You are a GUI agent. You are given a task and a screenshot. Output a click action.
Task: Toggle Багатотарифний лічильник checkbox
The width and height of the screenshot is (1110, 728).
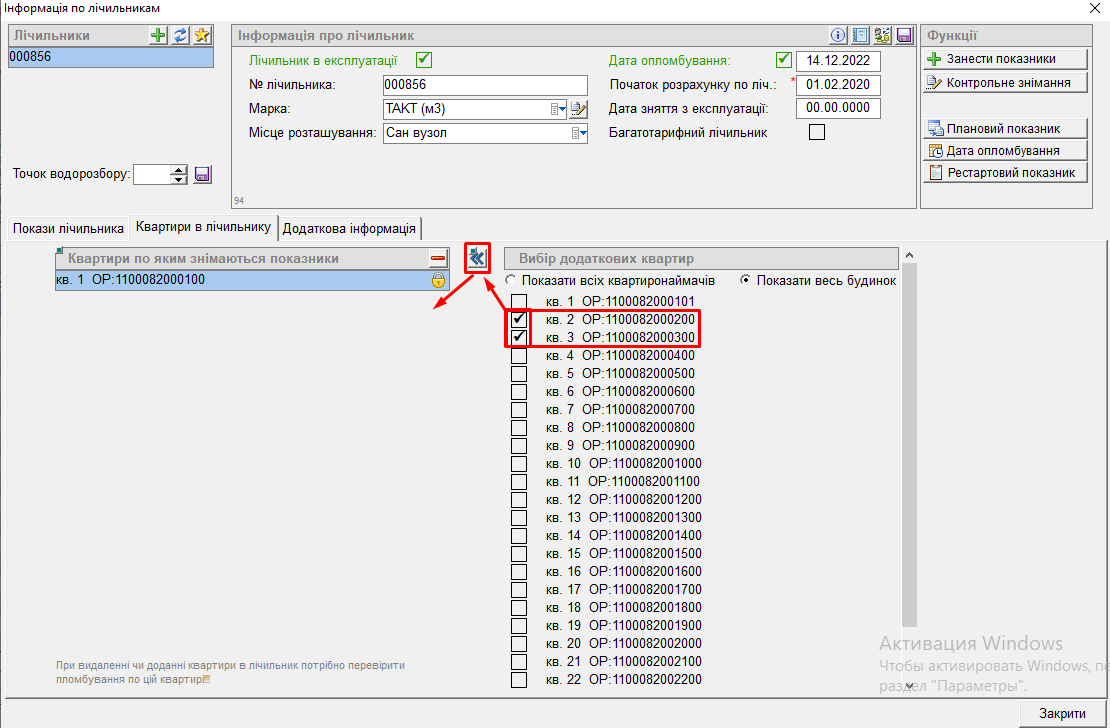click(817, 132)
